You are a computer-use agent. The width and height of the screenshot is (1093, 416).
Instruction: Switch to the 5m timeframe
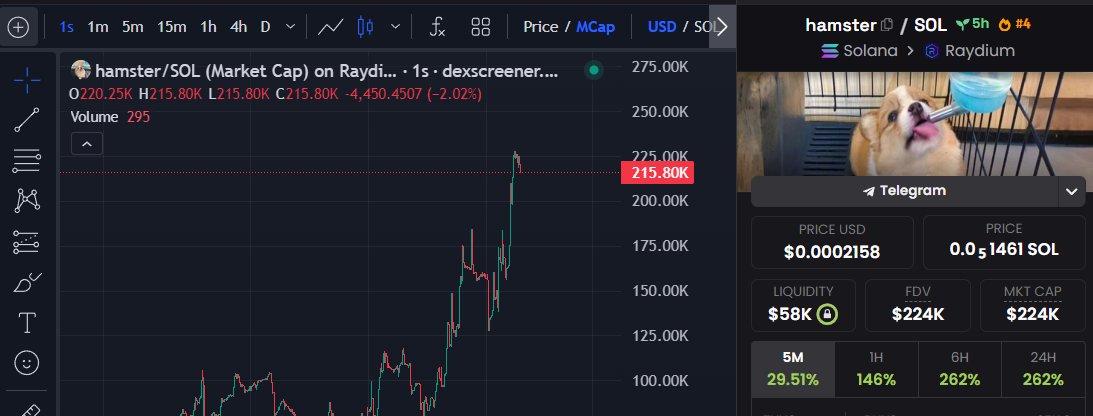point(132,27)
